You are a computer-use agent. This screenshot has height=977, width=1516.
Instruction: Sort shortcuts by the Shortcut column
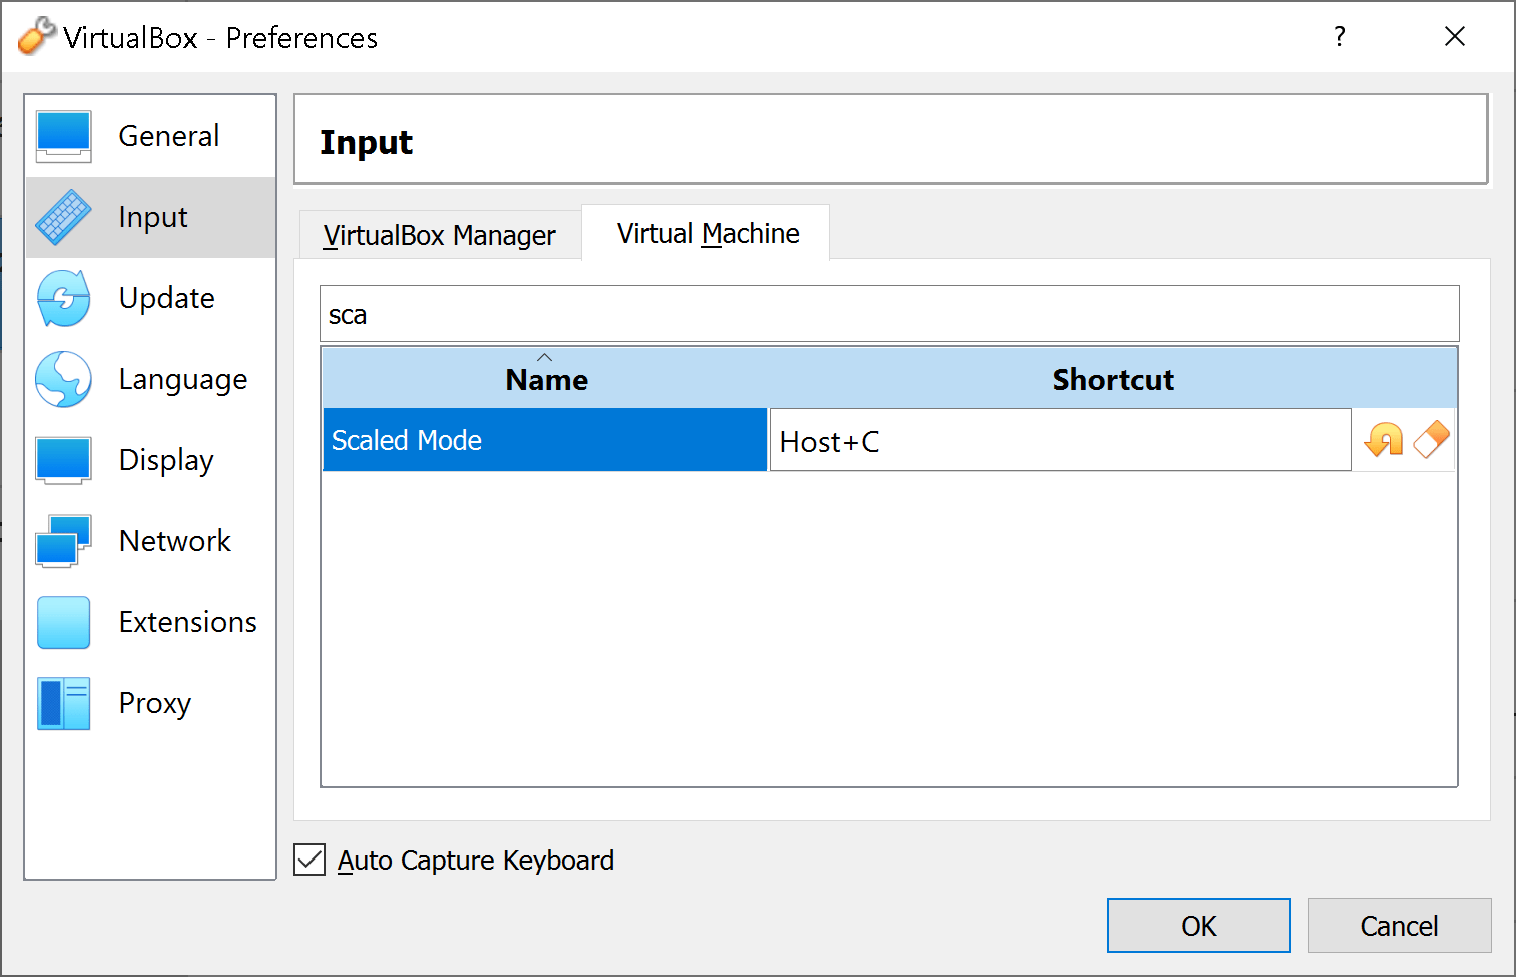coord(1112,378)
